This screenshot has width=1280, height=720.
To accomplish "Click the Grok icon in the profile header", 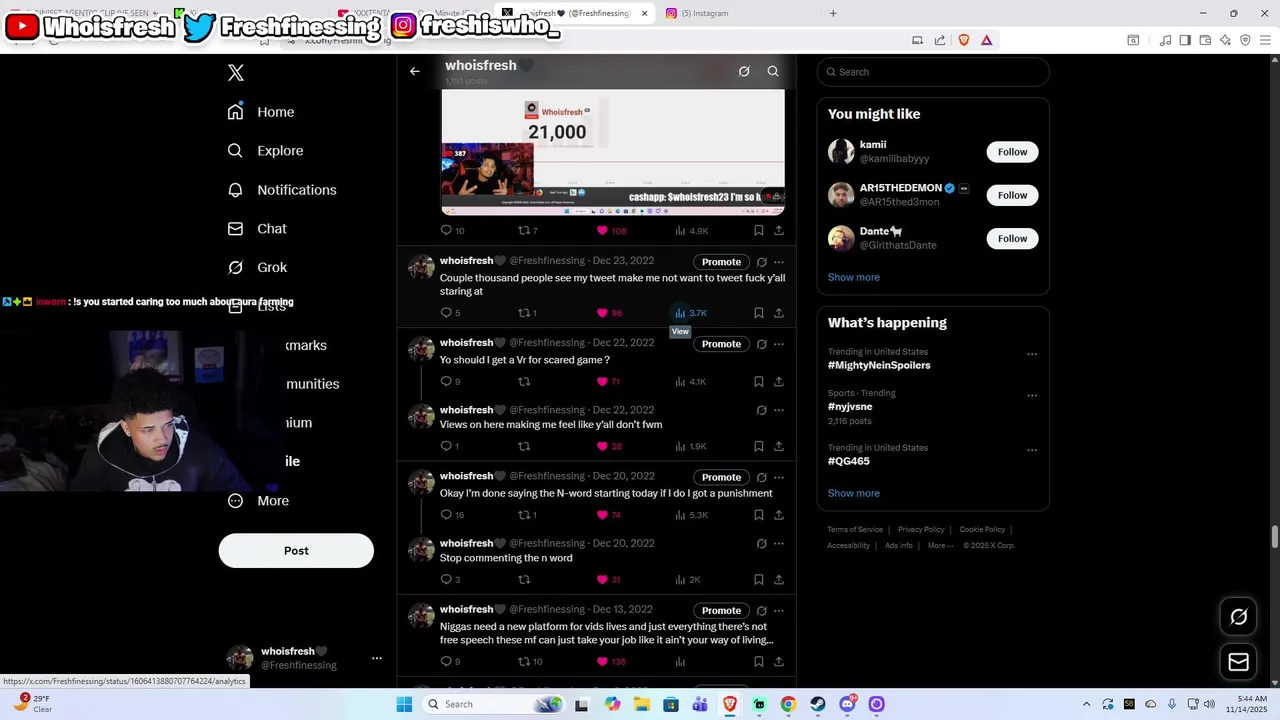I will (744, 71).
